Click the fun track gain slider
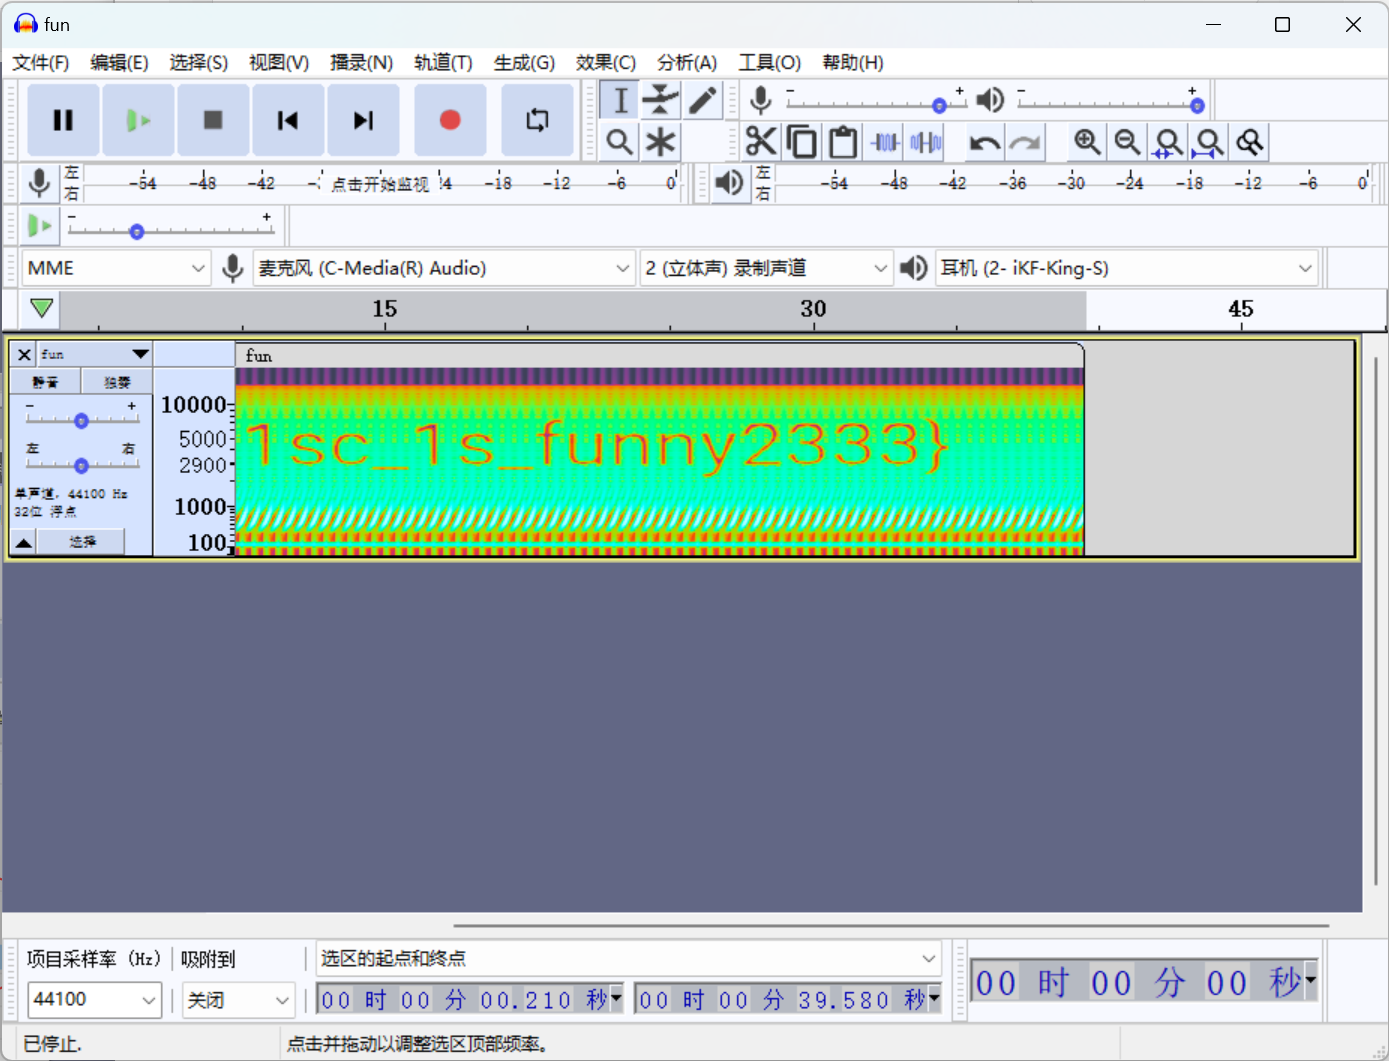This screenshot has width=1389, height=1061. (82, 421)
